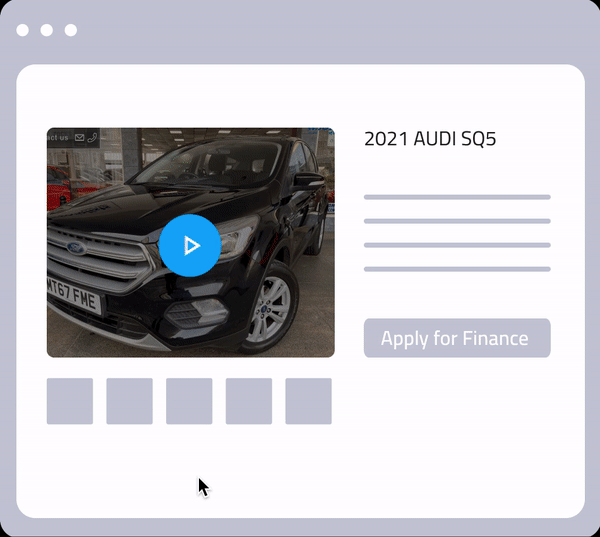Select the second gallery thumbnail
The height and width of the screenshot is (537, 600).
coord(129,401)
